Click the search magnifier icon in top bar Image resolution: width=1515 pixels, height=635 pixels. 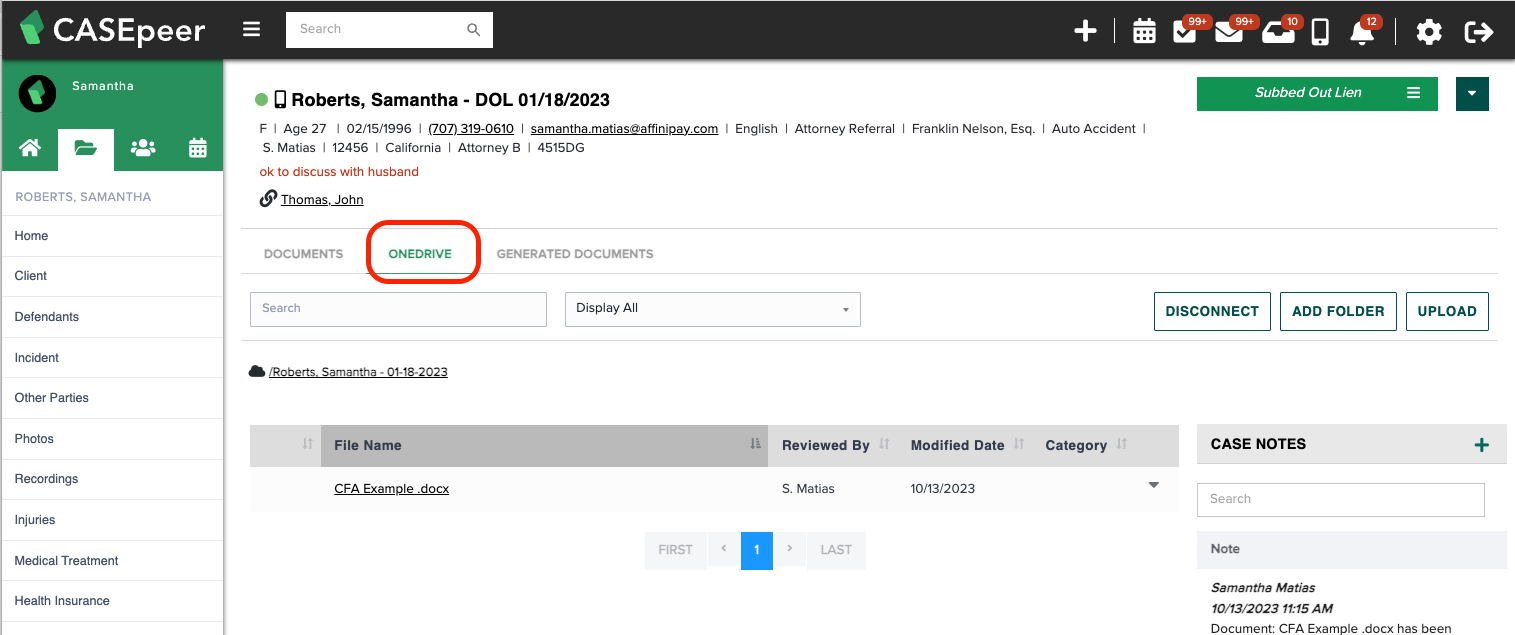(474, 30)
